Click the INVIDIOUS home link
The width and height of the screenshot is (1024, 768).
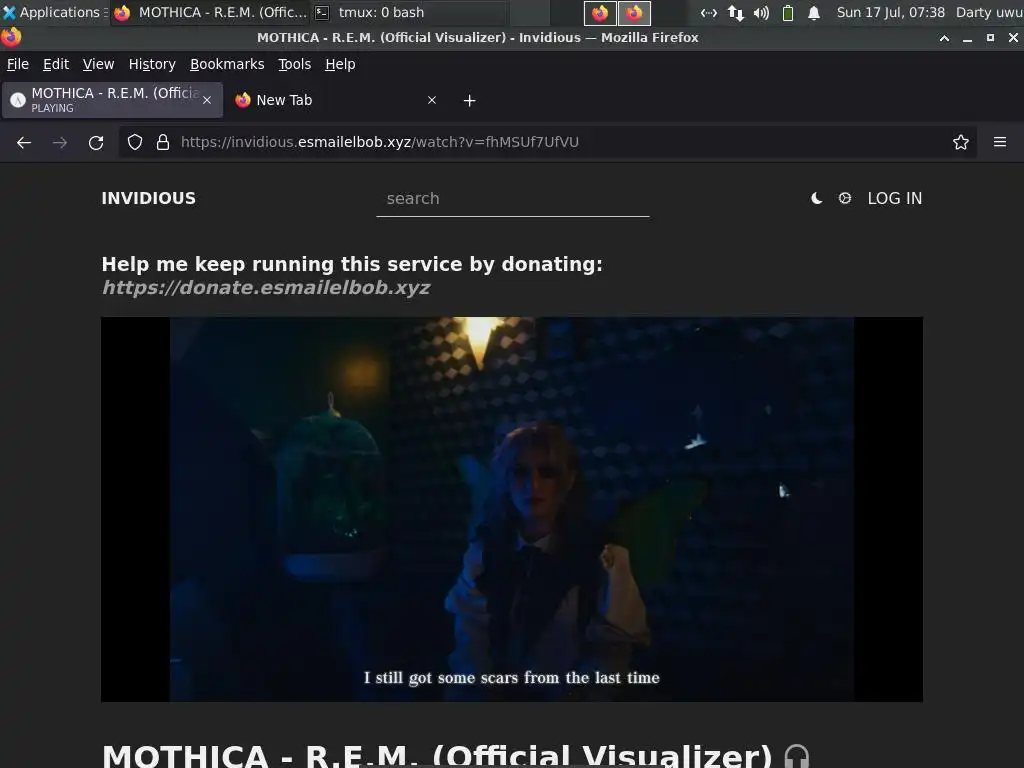(148, 198)
